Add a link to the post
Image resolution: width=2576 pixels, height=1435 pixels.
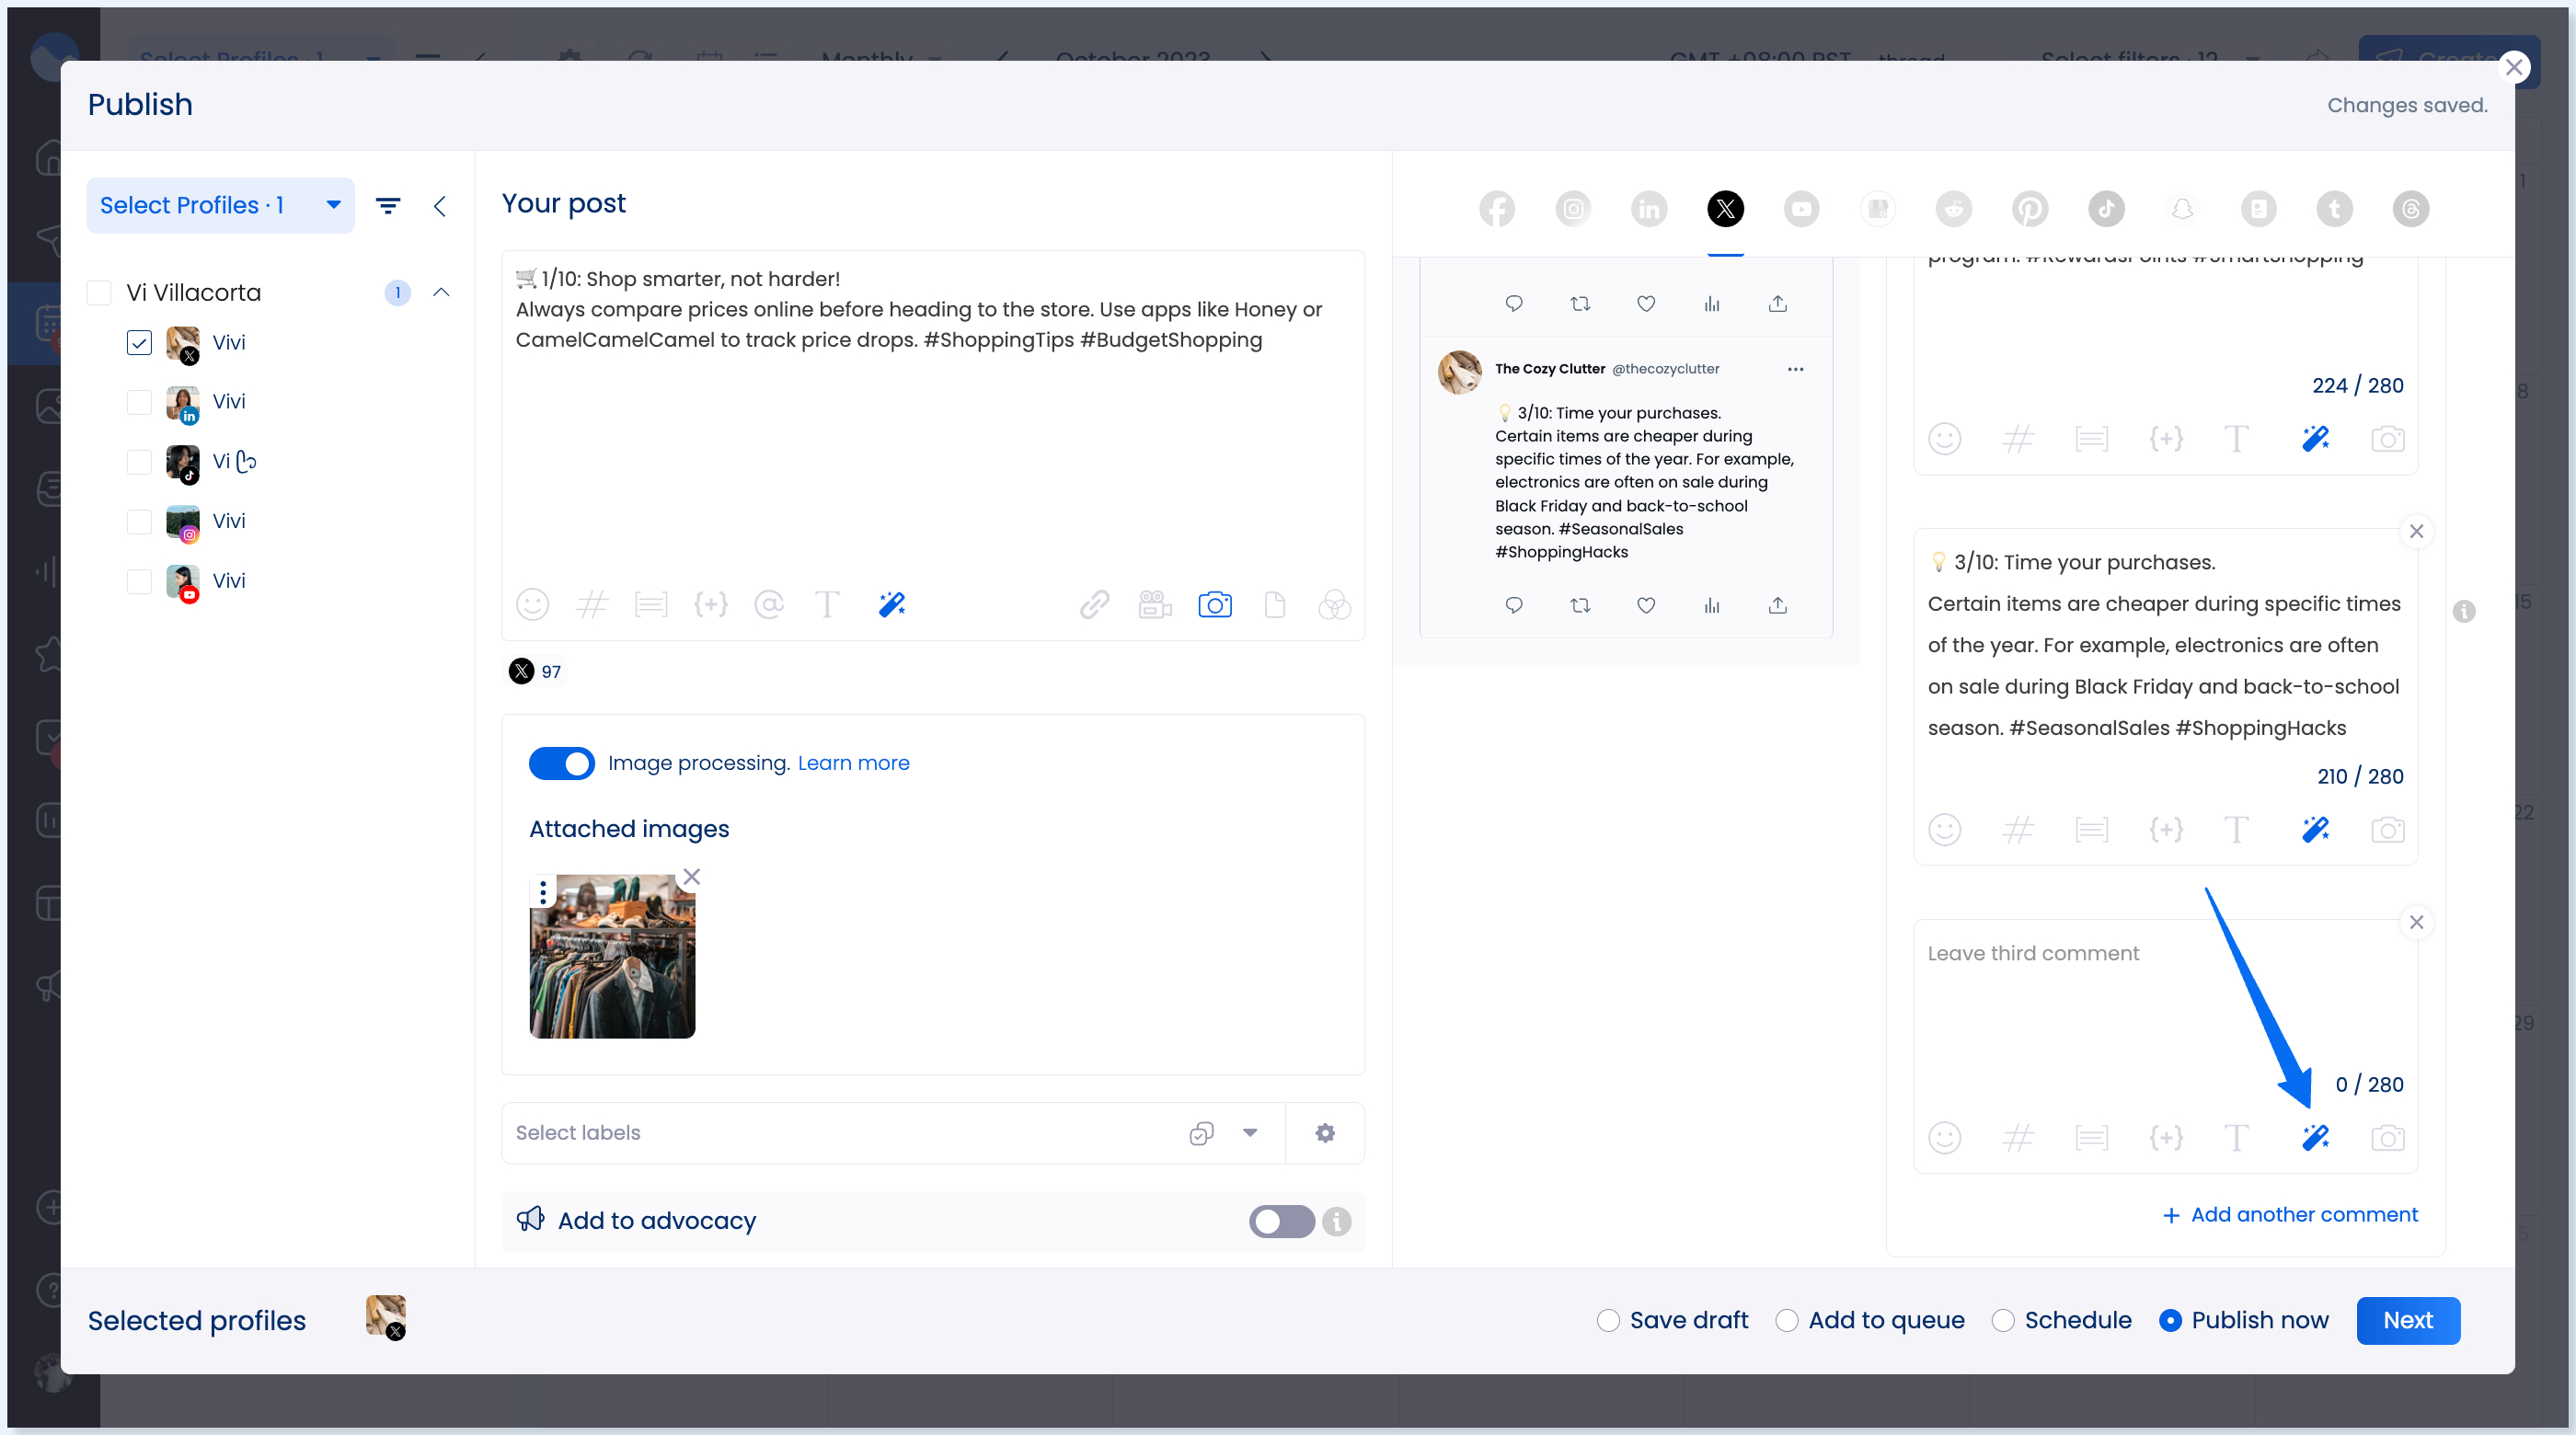pos(1094,604)
